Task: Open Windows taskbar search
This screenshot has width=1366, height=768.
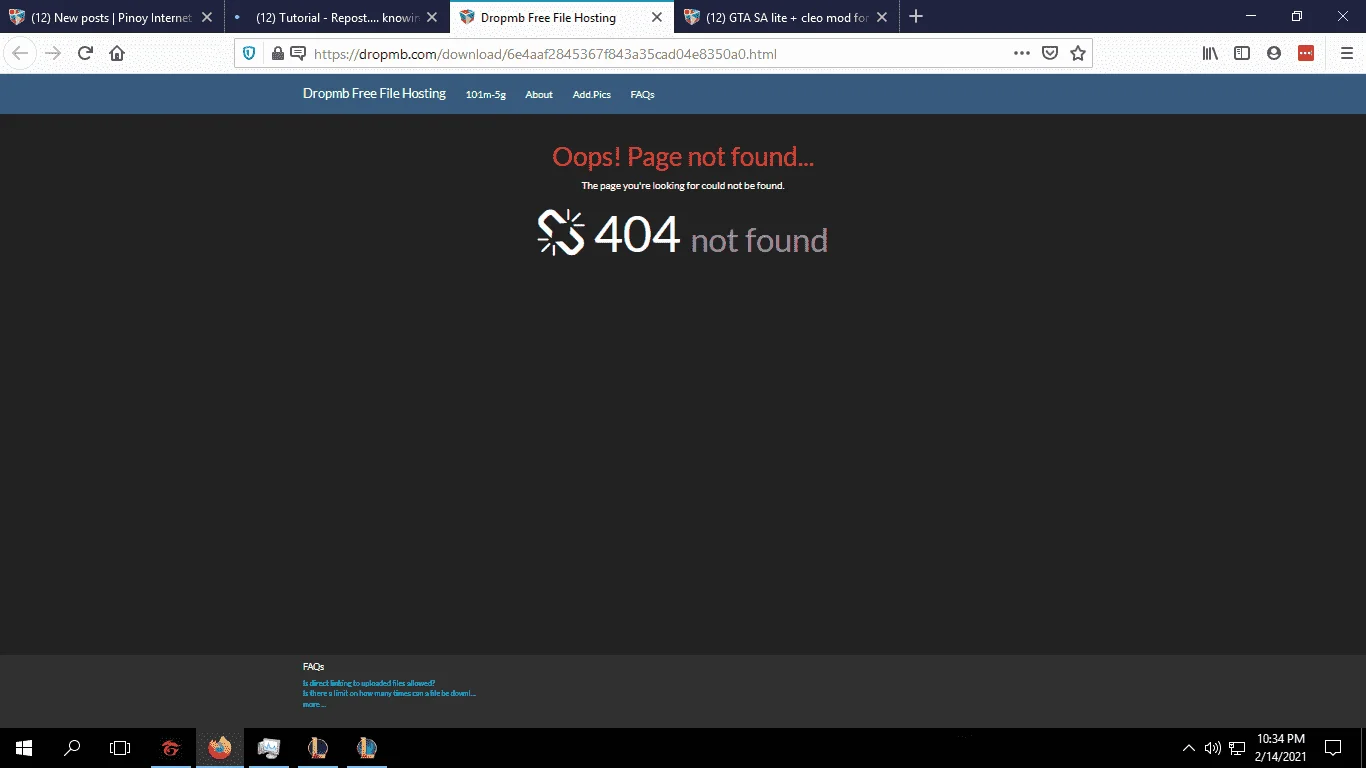Action: tap(72, 748)
